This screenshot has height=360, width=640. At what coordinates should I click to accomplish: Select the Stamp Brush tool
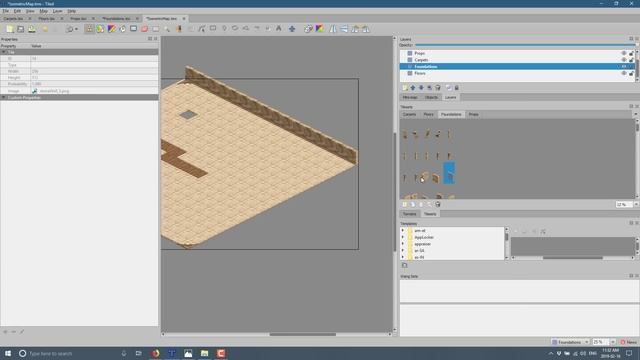click(89, 29)
